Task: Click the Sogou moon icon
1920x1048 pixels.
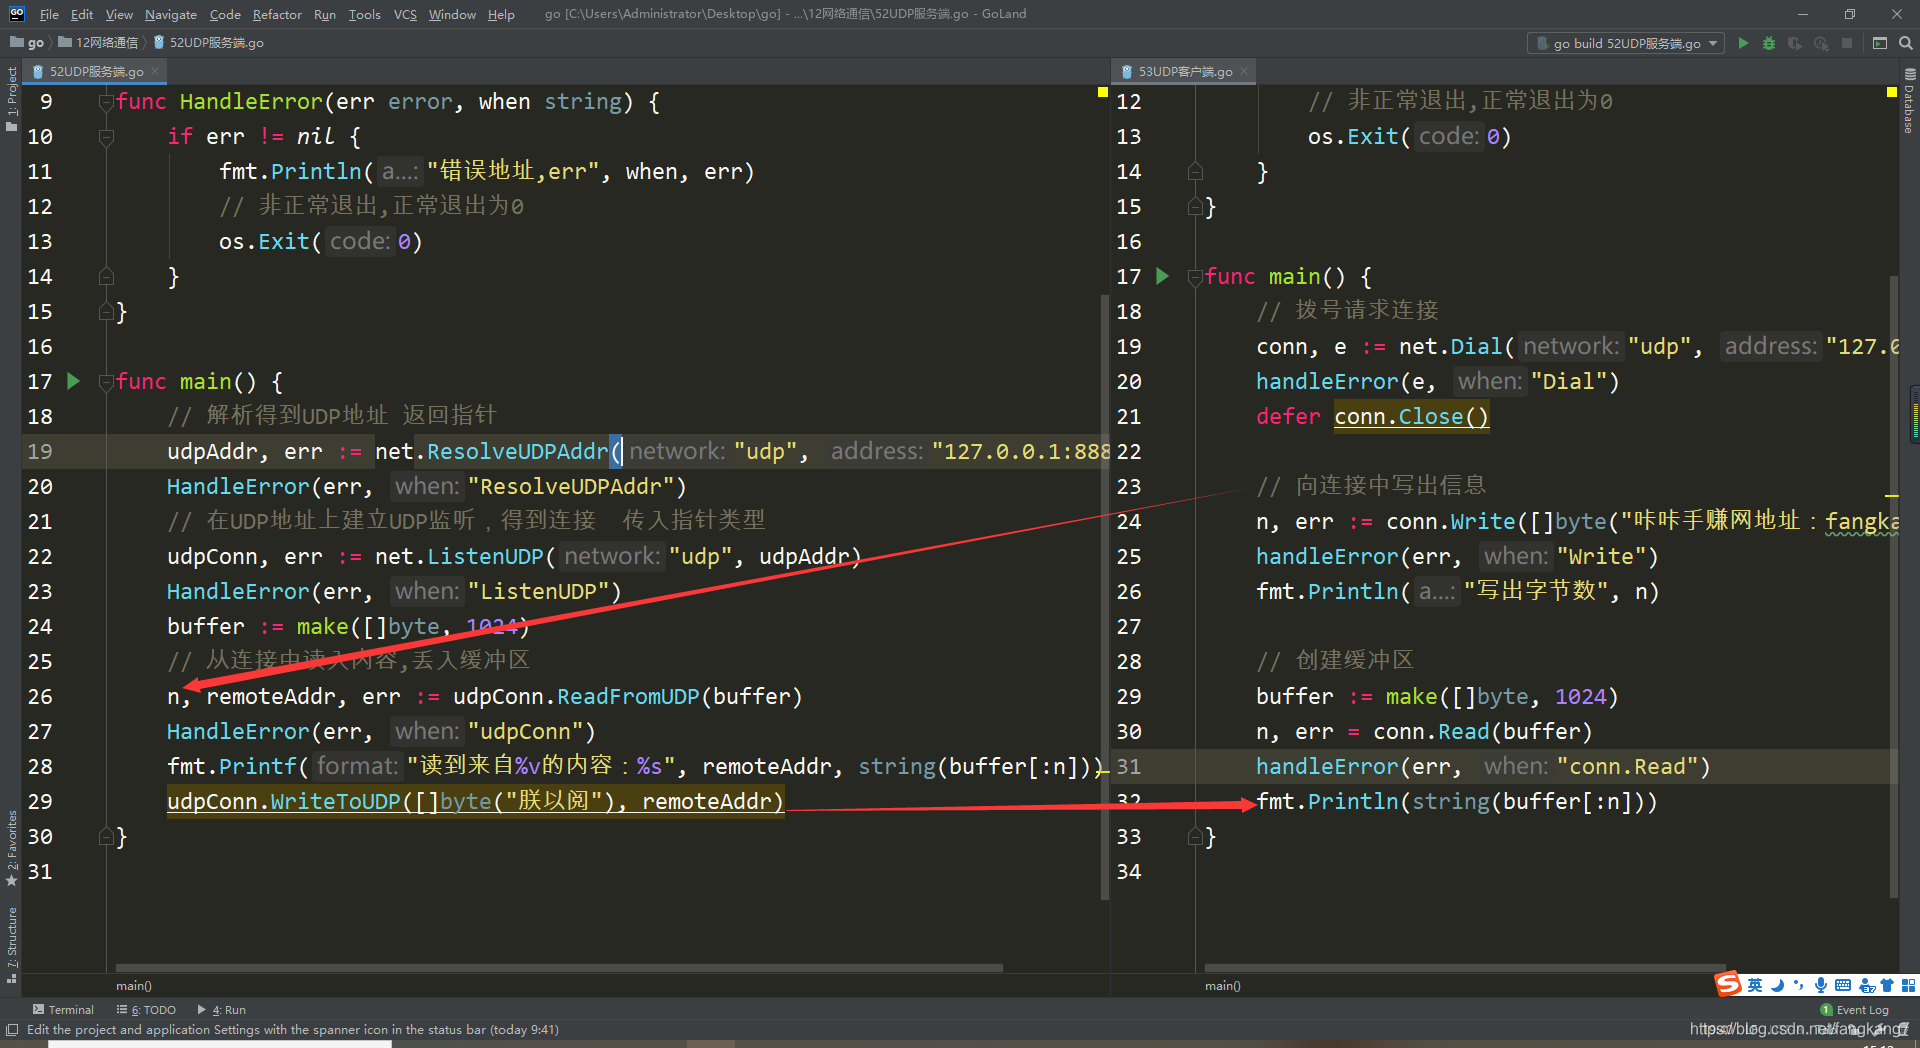Action: click(x=1777, y=985)
